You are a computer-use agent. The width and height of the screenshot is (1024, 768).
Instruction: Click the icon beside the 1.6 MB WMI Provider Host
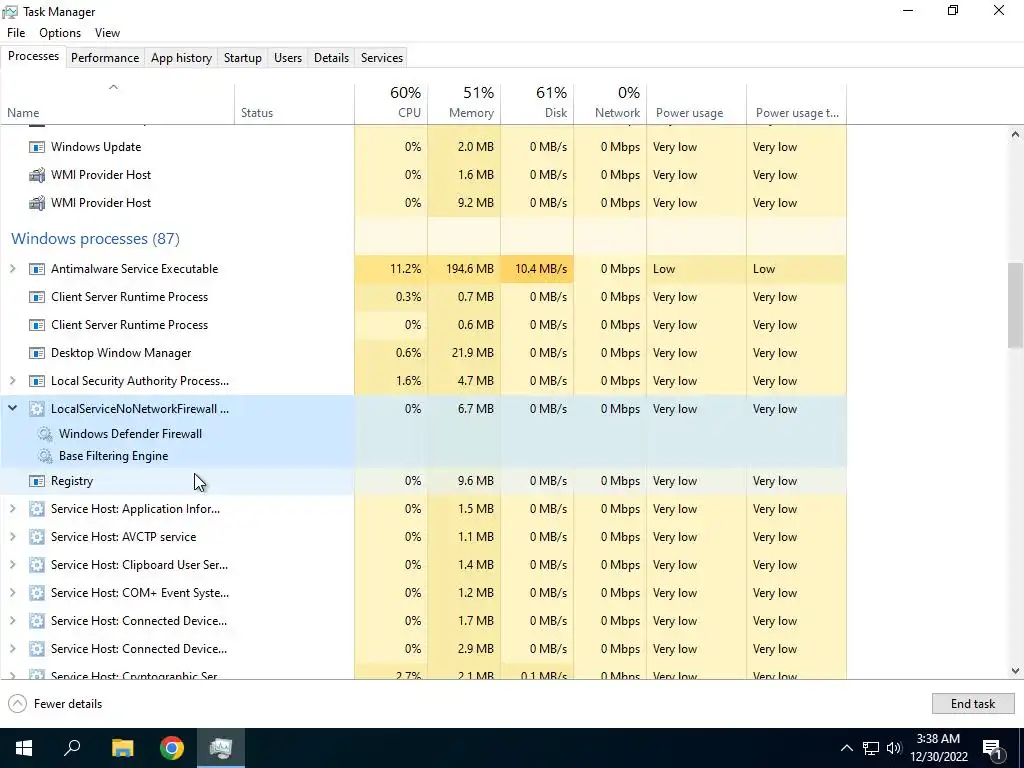tap(37, 175)
